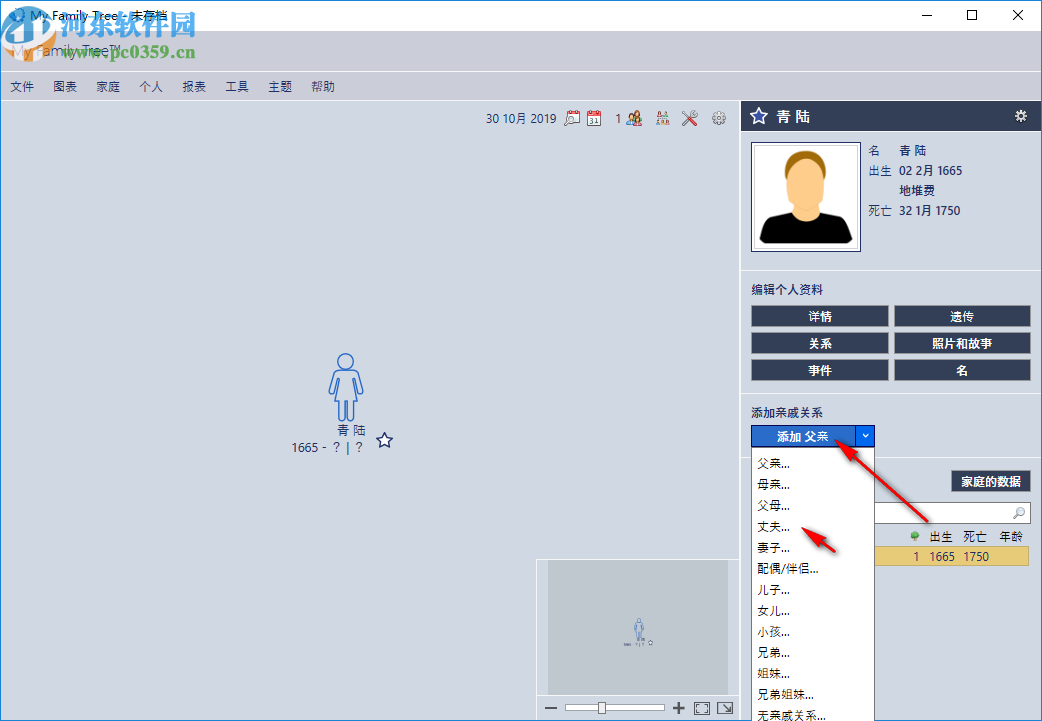Screen dimensions: 1042x721
Task: Click the gray gear settings icon in chart toolbar
Action: pyautogui.click(x=719, y=118)
